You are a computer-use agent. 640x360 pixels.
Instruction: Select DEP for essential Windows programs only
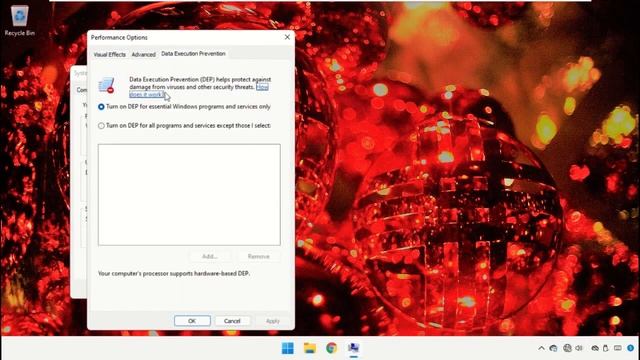click(184, 107)
